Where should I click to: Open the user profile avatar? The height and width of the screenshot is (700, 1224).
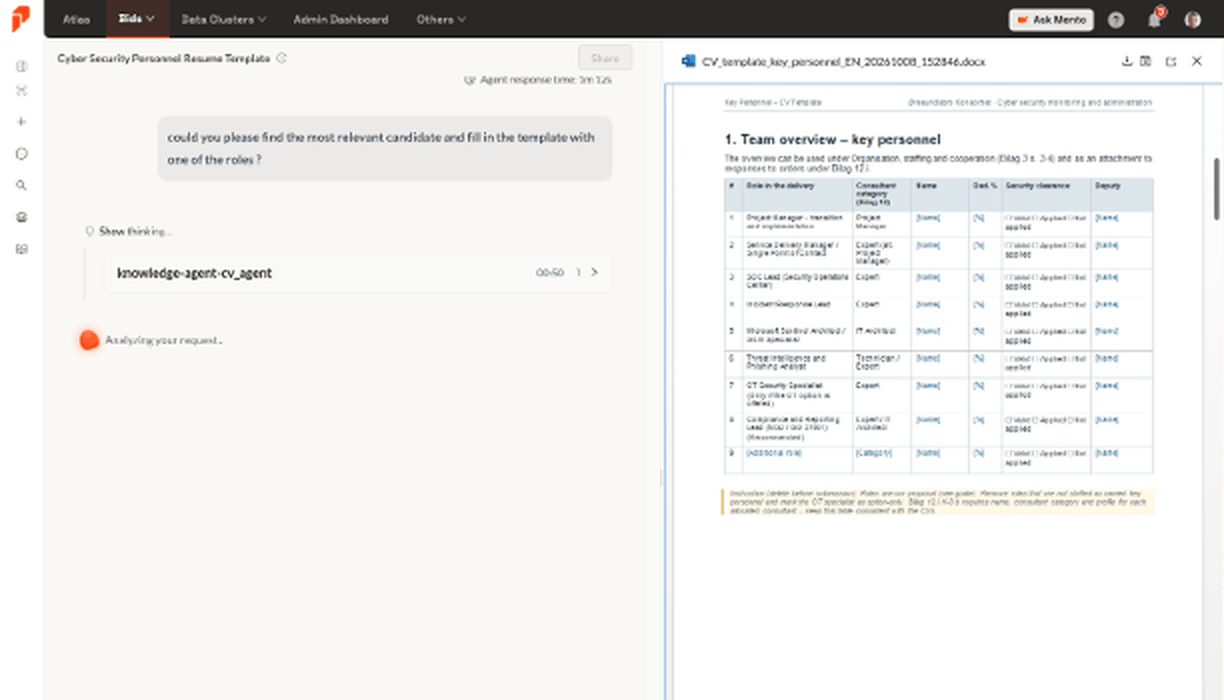tap(1192, 20)
